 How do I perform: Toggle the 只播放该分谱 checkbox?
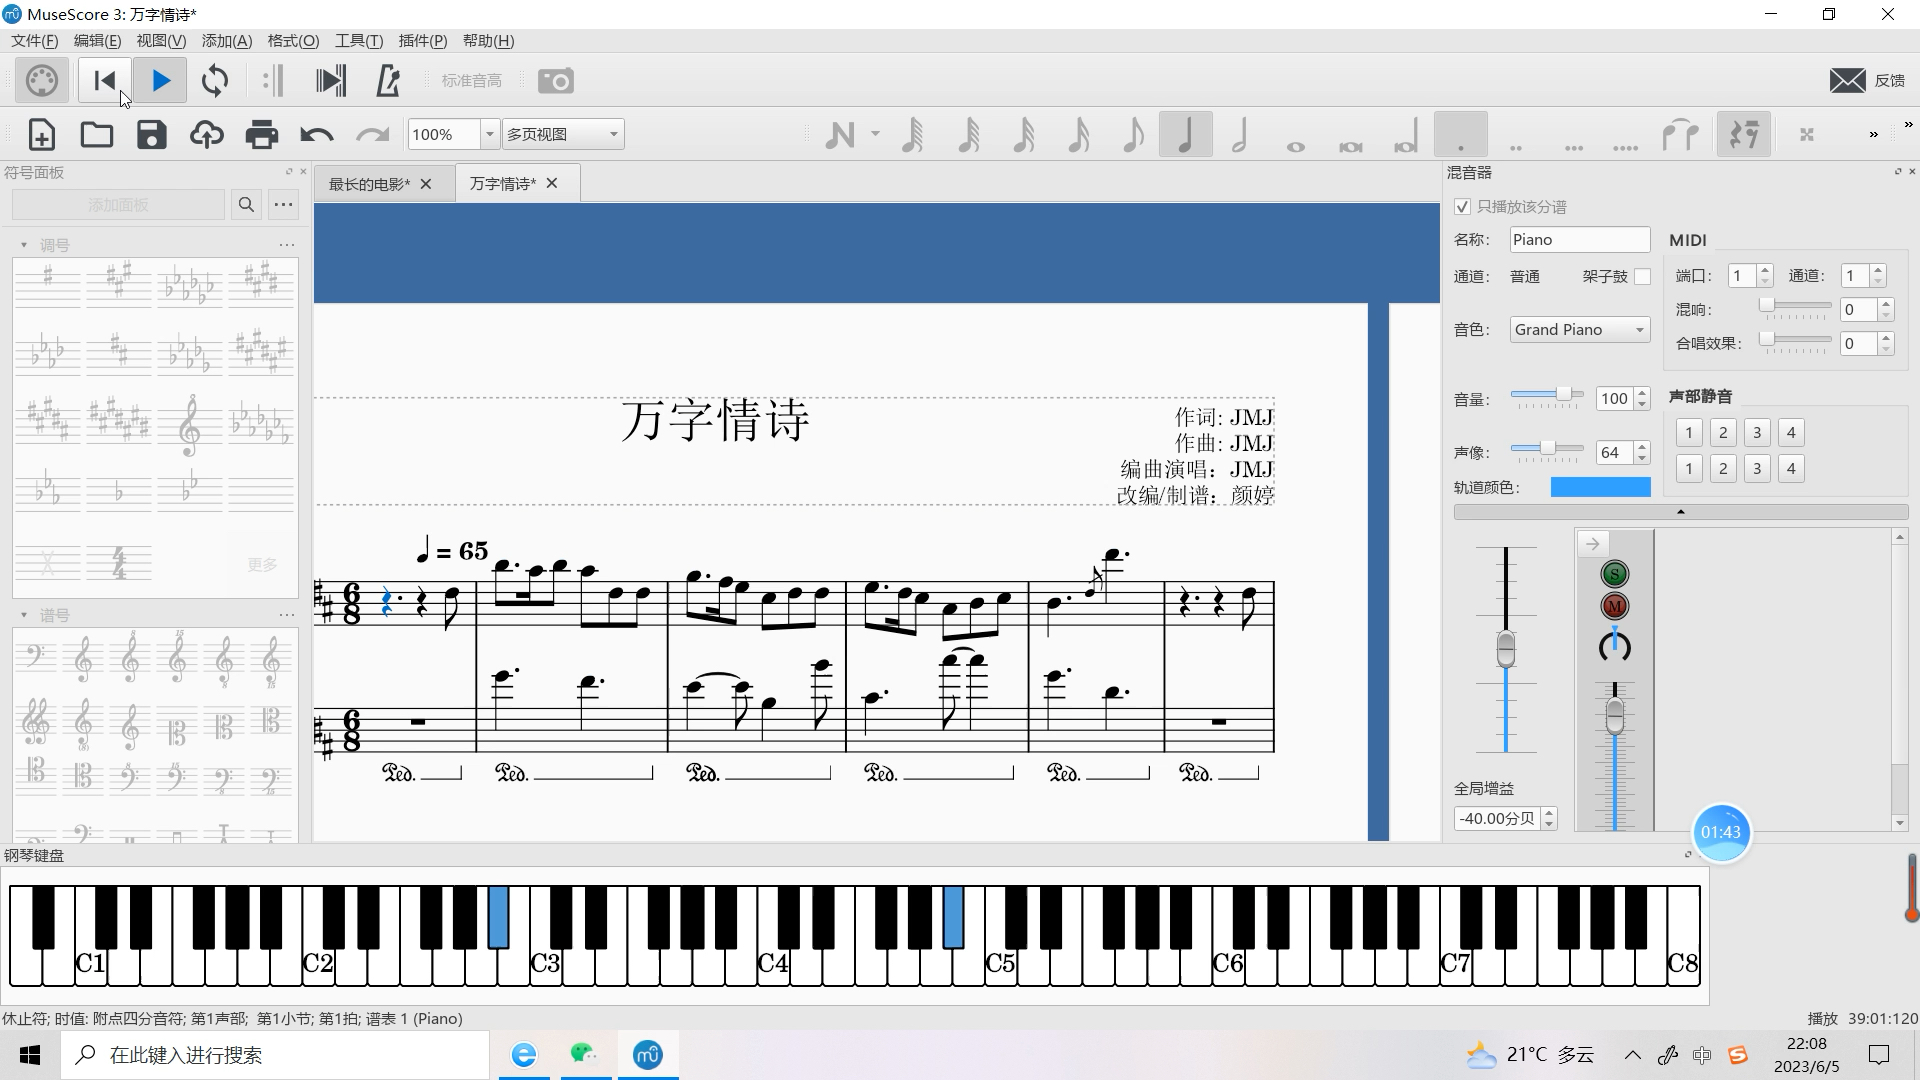[1462, 206]
